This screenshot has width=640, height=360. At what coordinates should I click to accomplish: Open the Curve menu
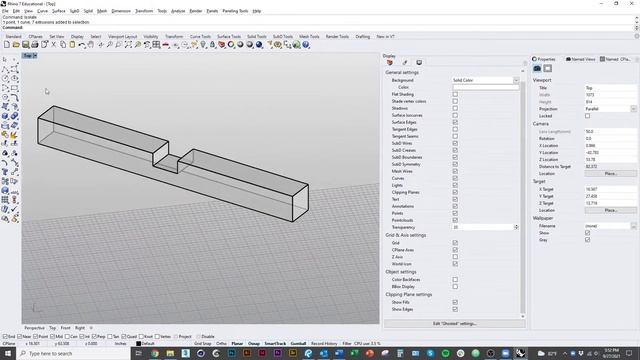(42, 11)
